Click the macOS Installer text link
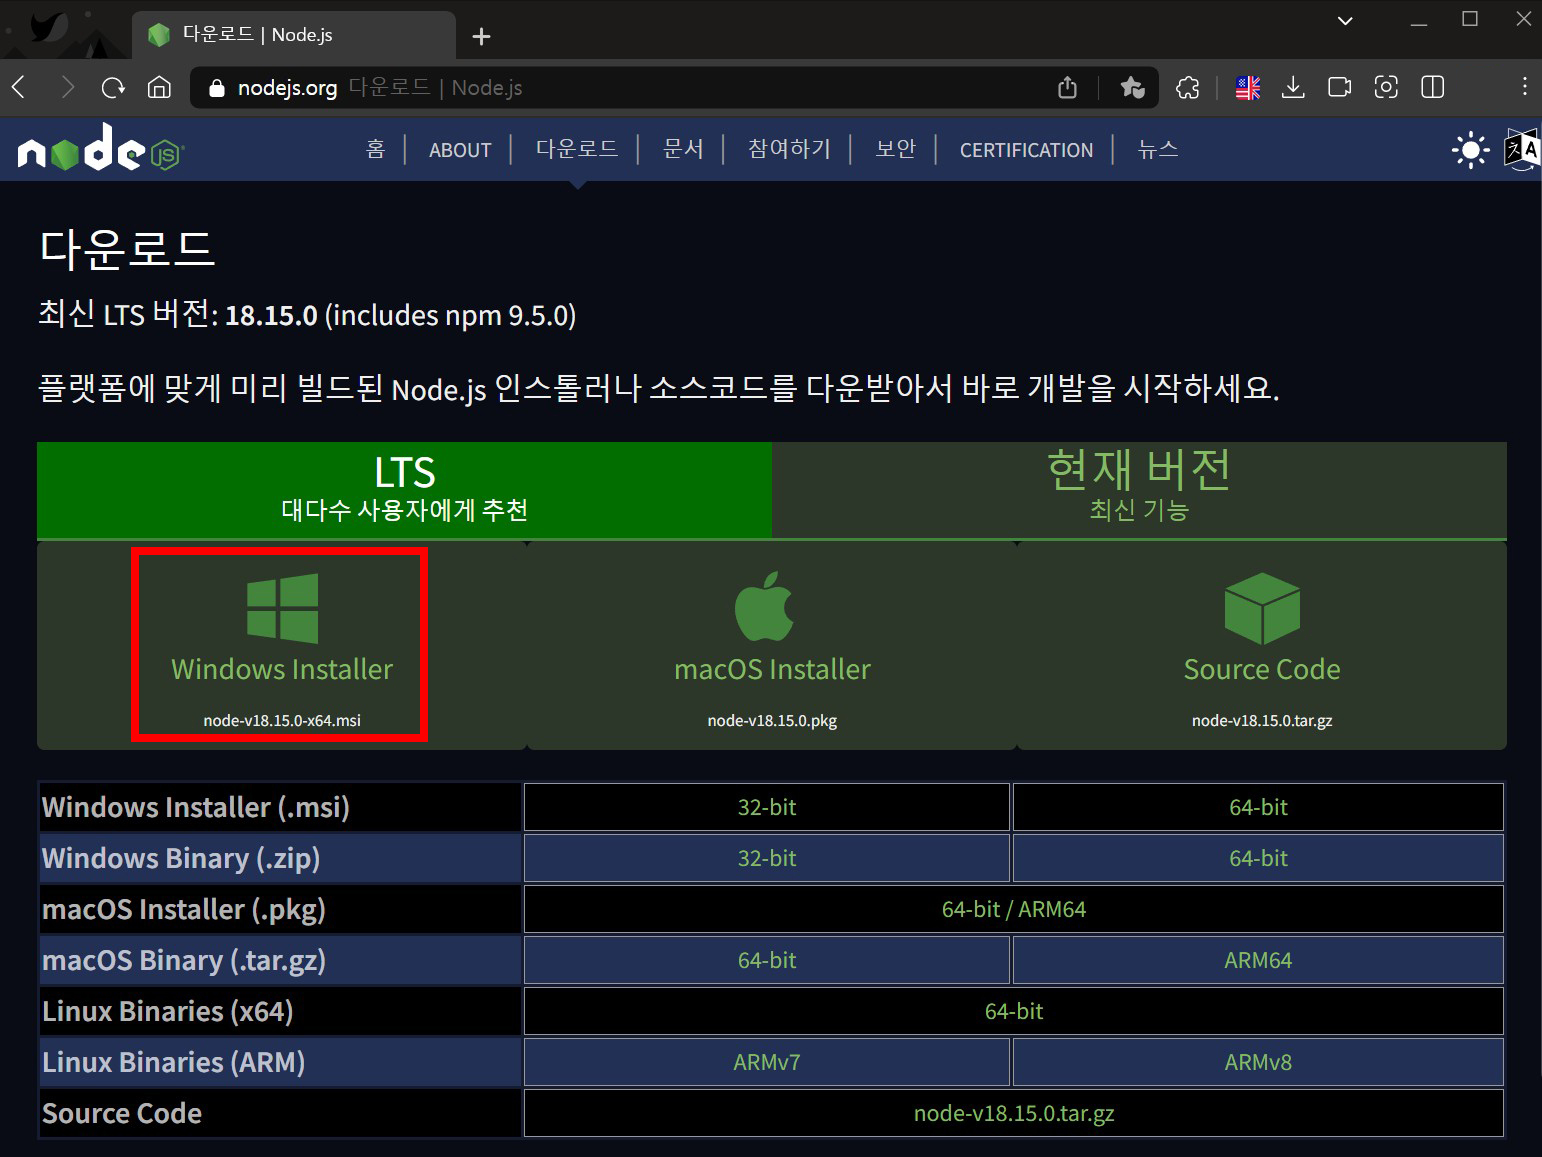Viewport: 1542px width, 1157px height. (x=772, y=669)
